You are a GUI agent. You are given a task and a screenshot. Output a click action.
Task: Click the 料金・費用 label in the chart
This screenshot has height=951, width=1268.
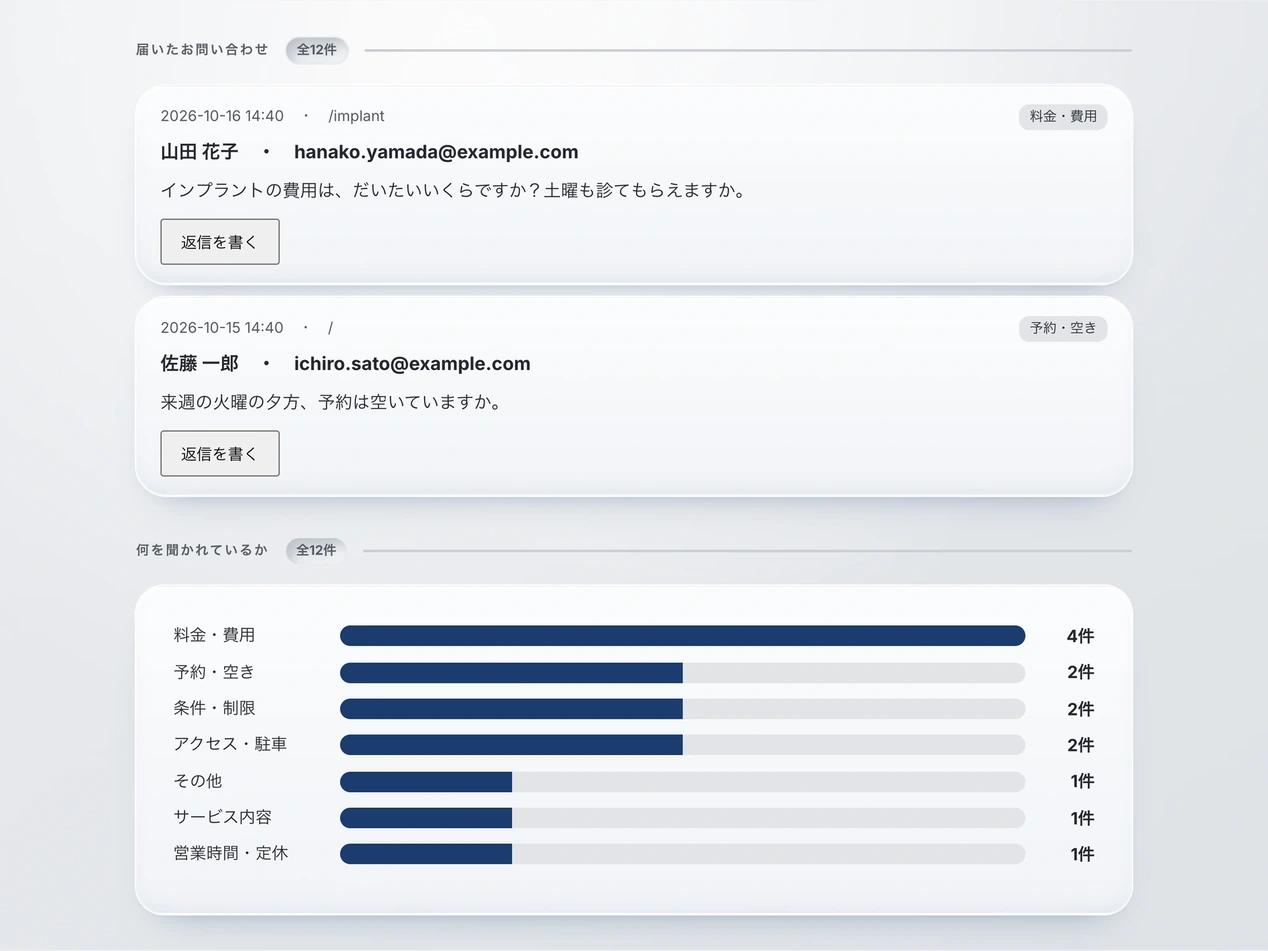click(215, 635)
